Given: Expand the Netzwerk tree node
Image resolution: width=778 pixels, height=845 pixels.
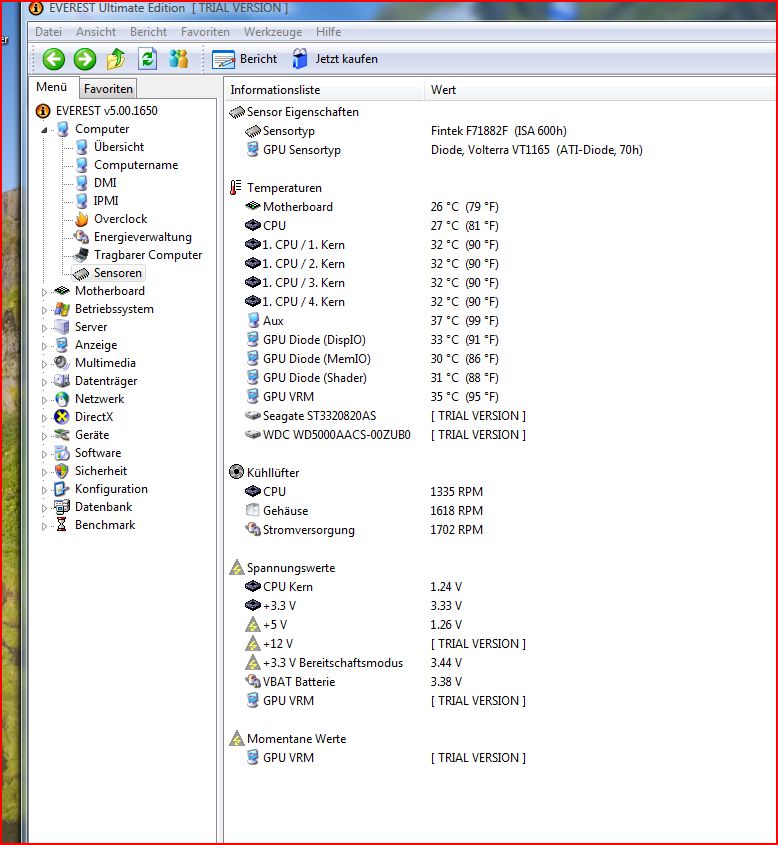Looking at the screenshot, I should tap(44, 400).
